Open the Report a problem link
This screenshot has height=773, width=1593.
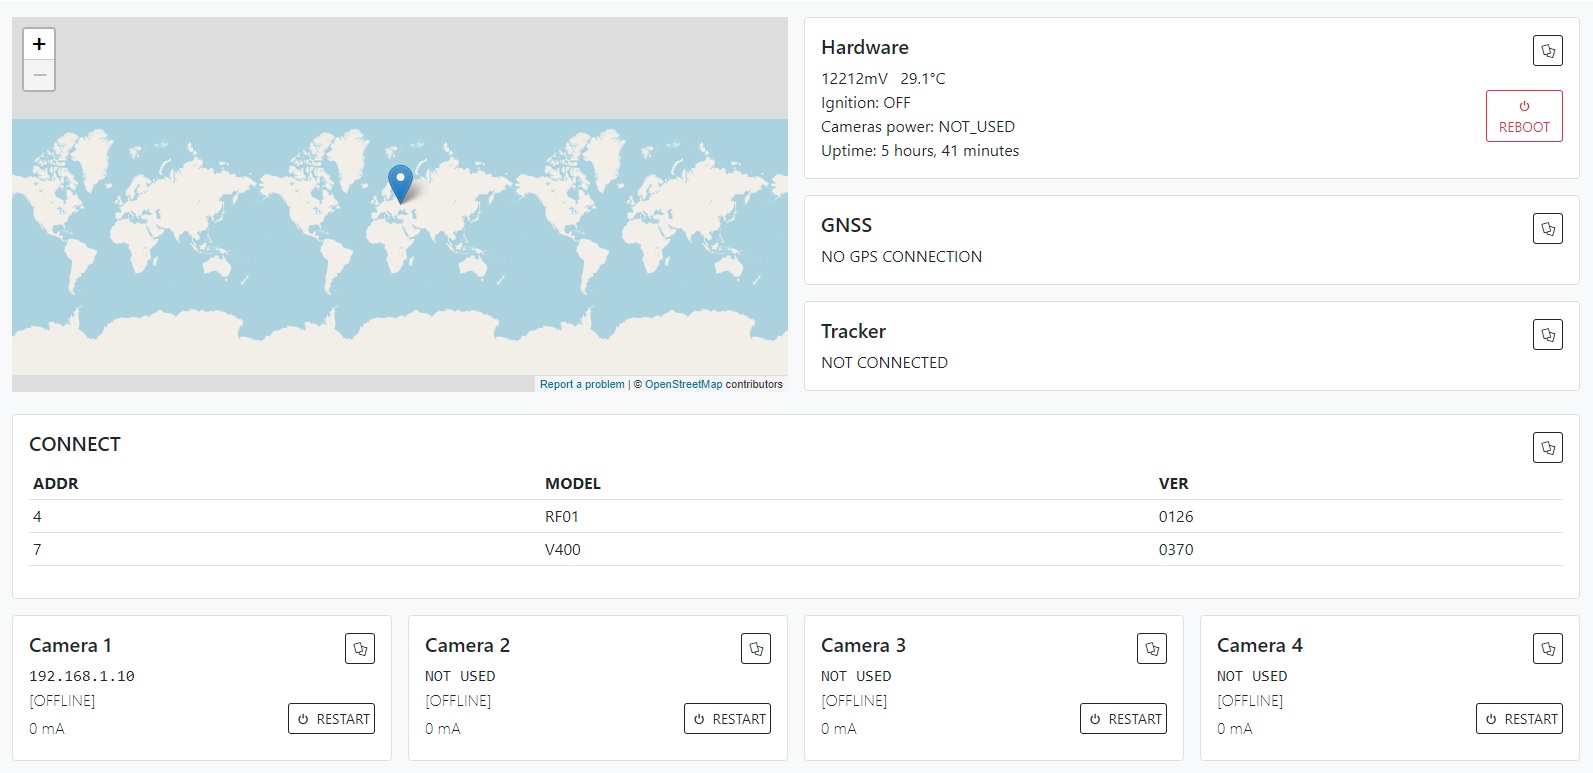click(582, 384)
